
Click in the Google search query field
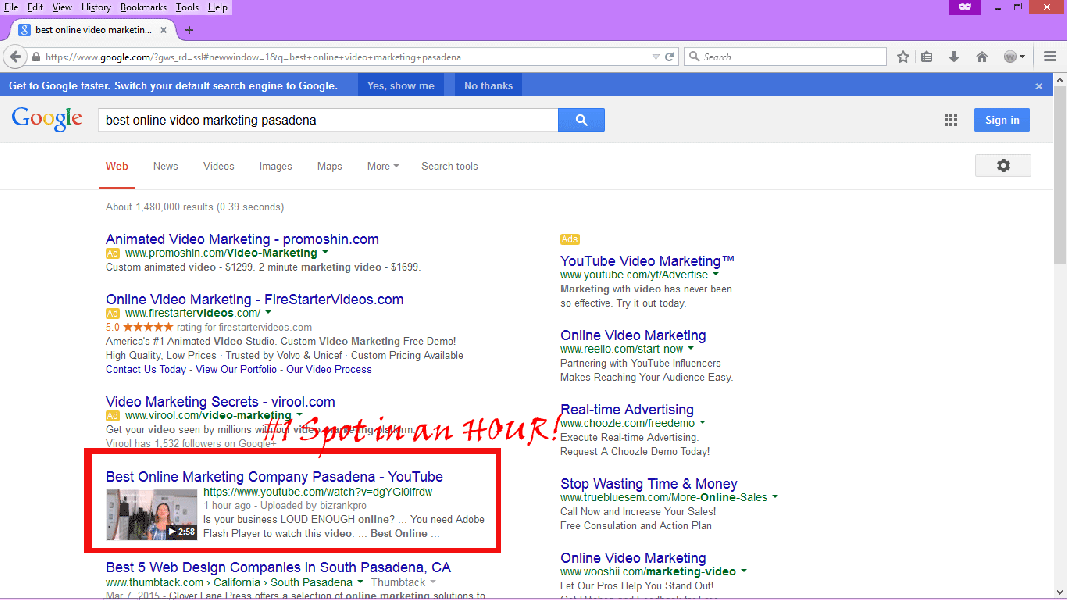click(328, 120)
